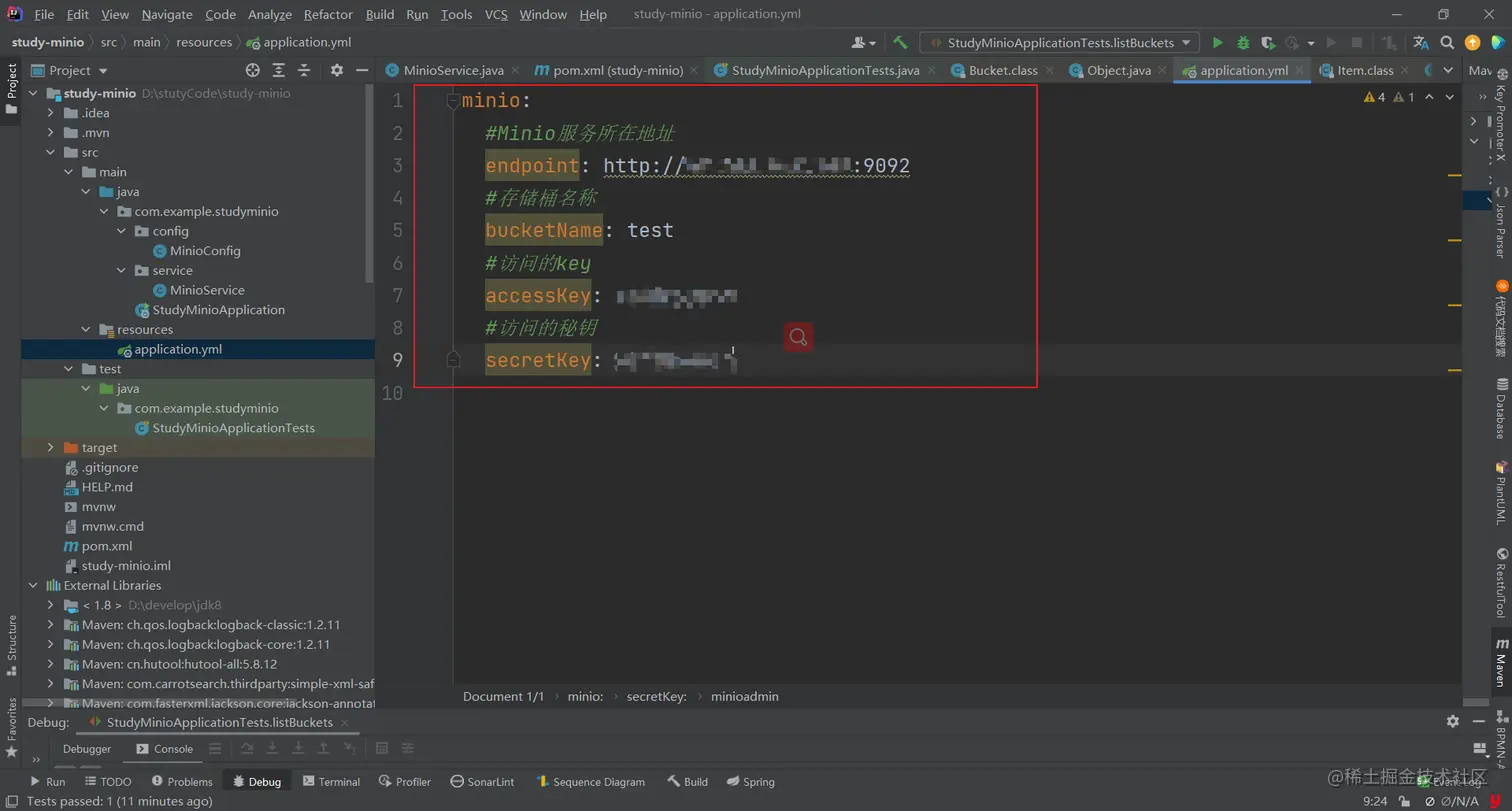Switch to pom.xml (study-minio) tab

[617, 71]
